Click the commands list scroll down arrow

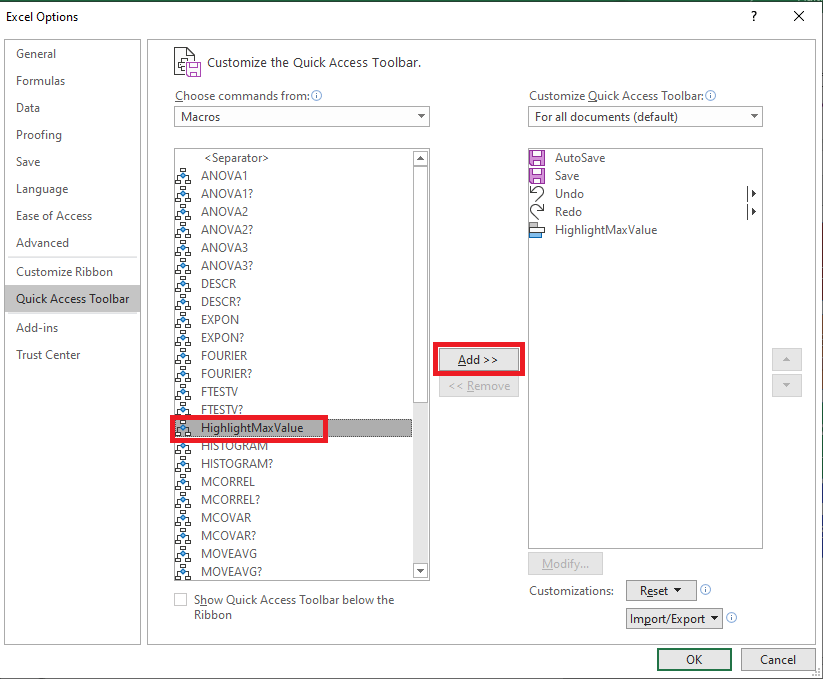coord(420,570)
